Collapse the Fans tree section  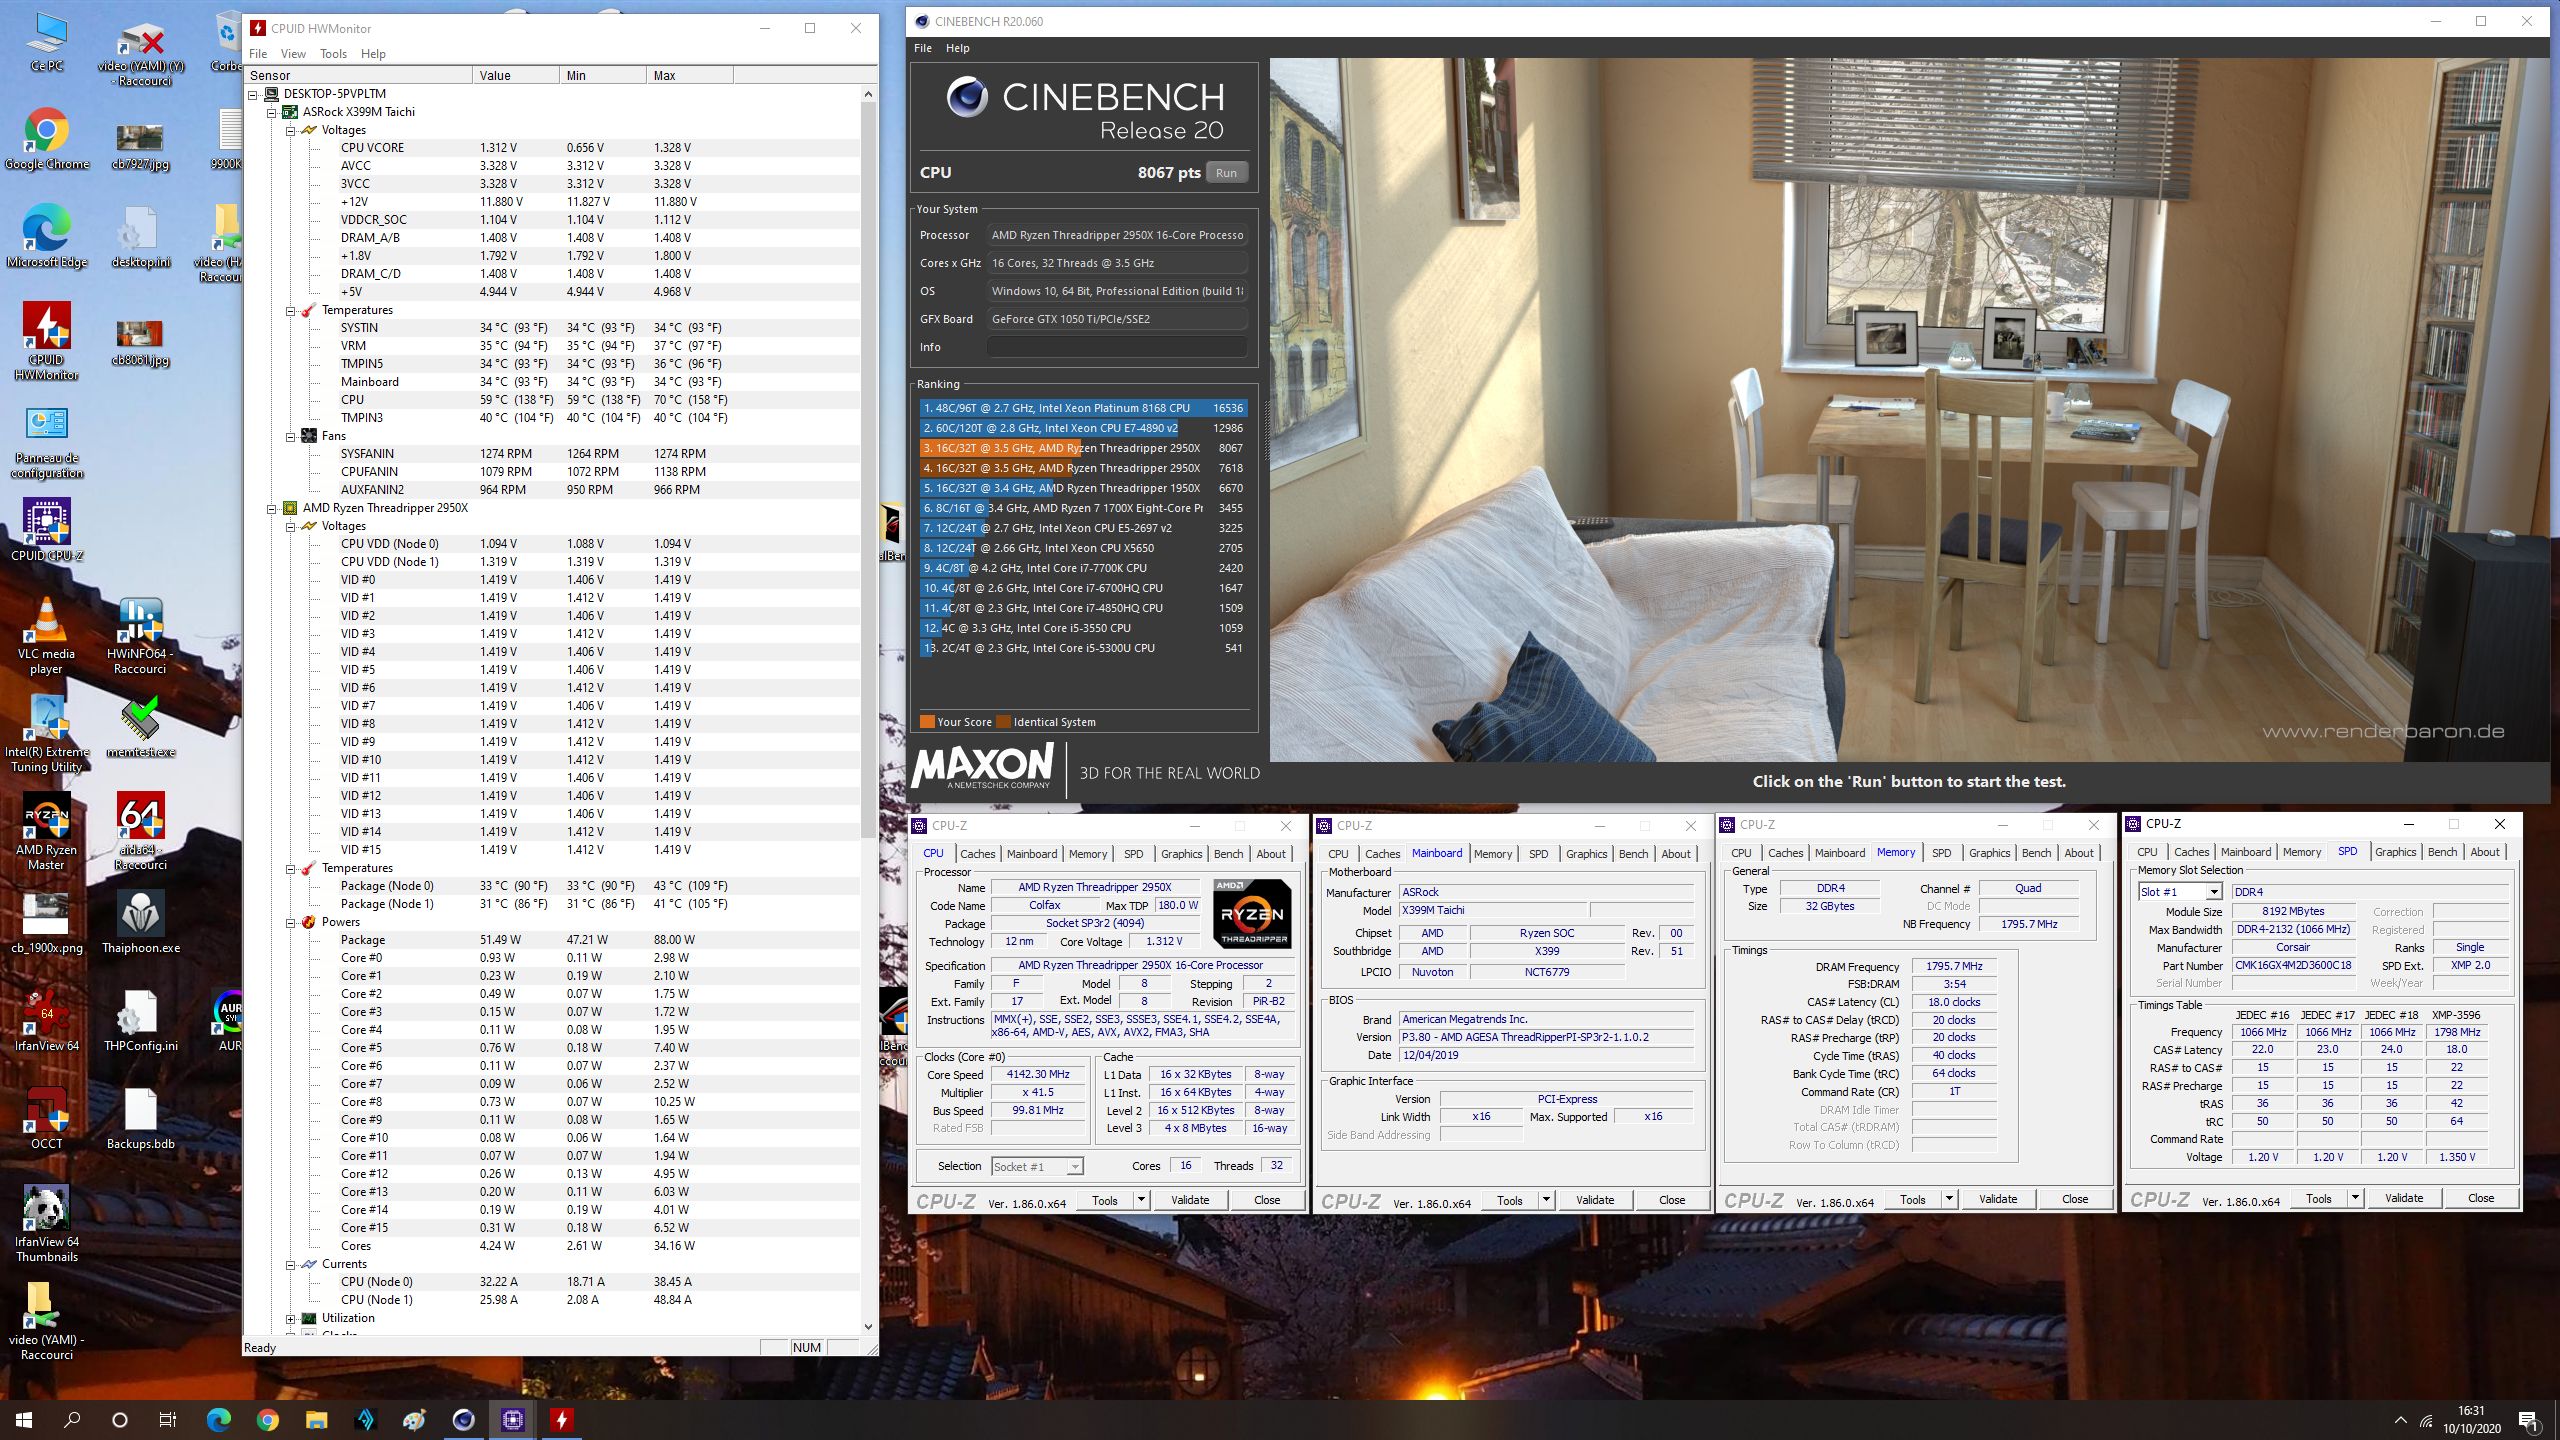coord(291,436)
